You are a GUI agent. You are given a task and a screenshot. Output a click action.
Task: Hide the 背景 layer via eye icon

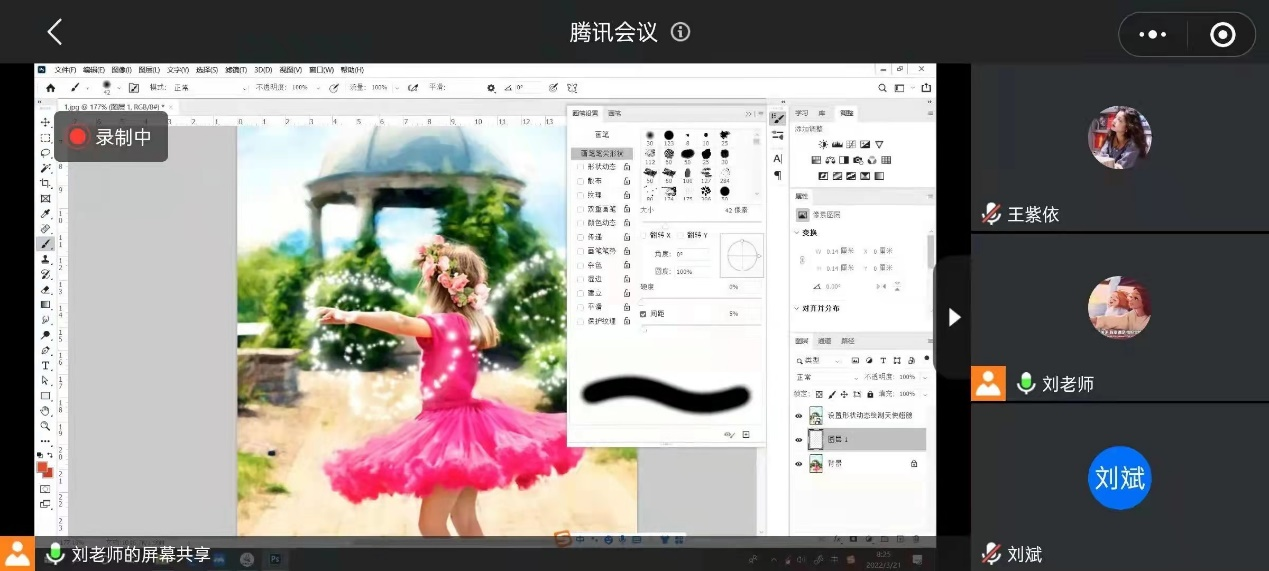click(799, 464)
